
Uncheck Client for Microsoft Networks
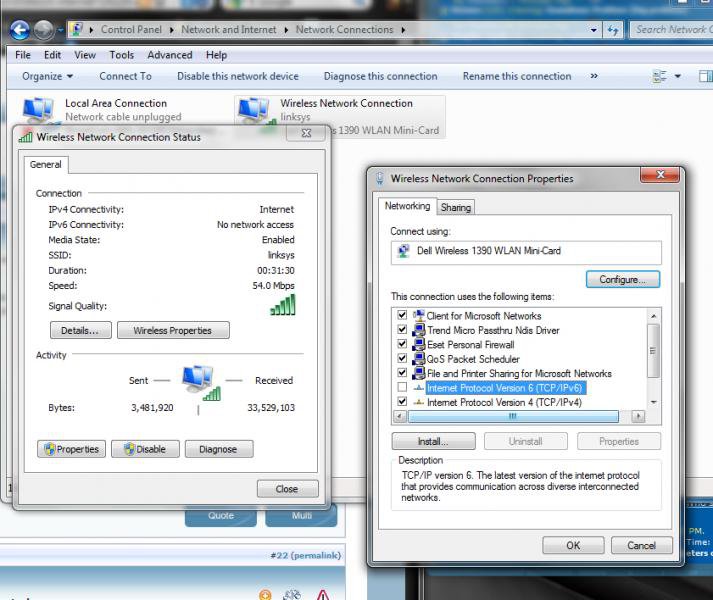[x=402, y=315]
